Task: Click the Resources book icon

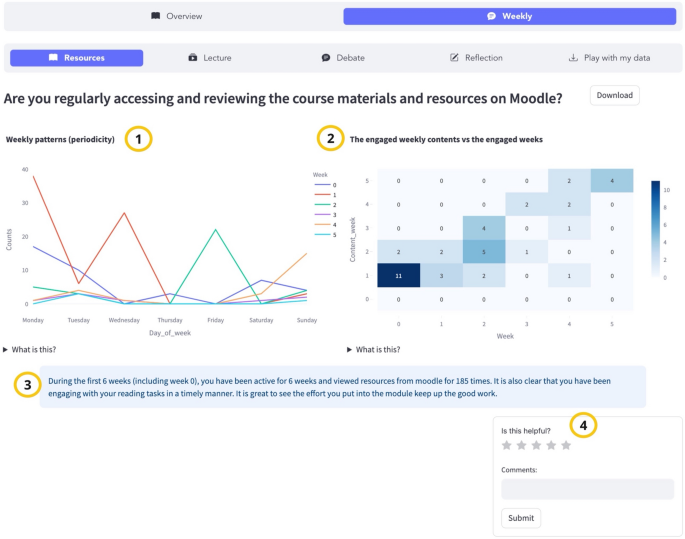Action: (54, 58)
